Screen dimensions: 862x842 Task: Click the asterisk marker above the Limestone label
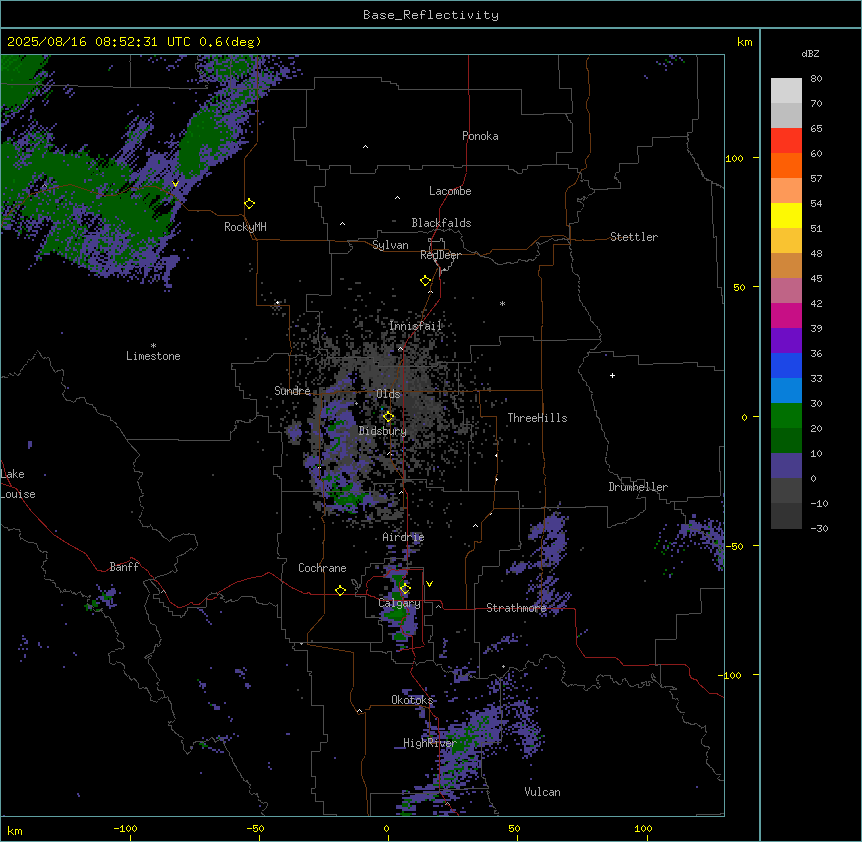pyautogui.click(x=153, y=346)
